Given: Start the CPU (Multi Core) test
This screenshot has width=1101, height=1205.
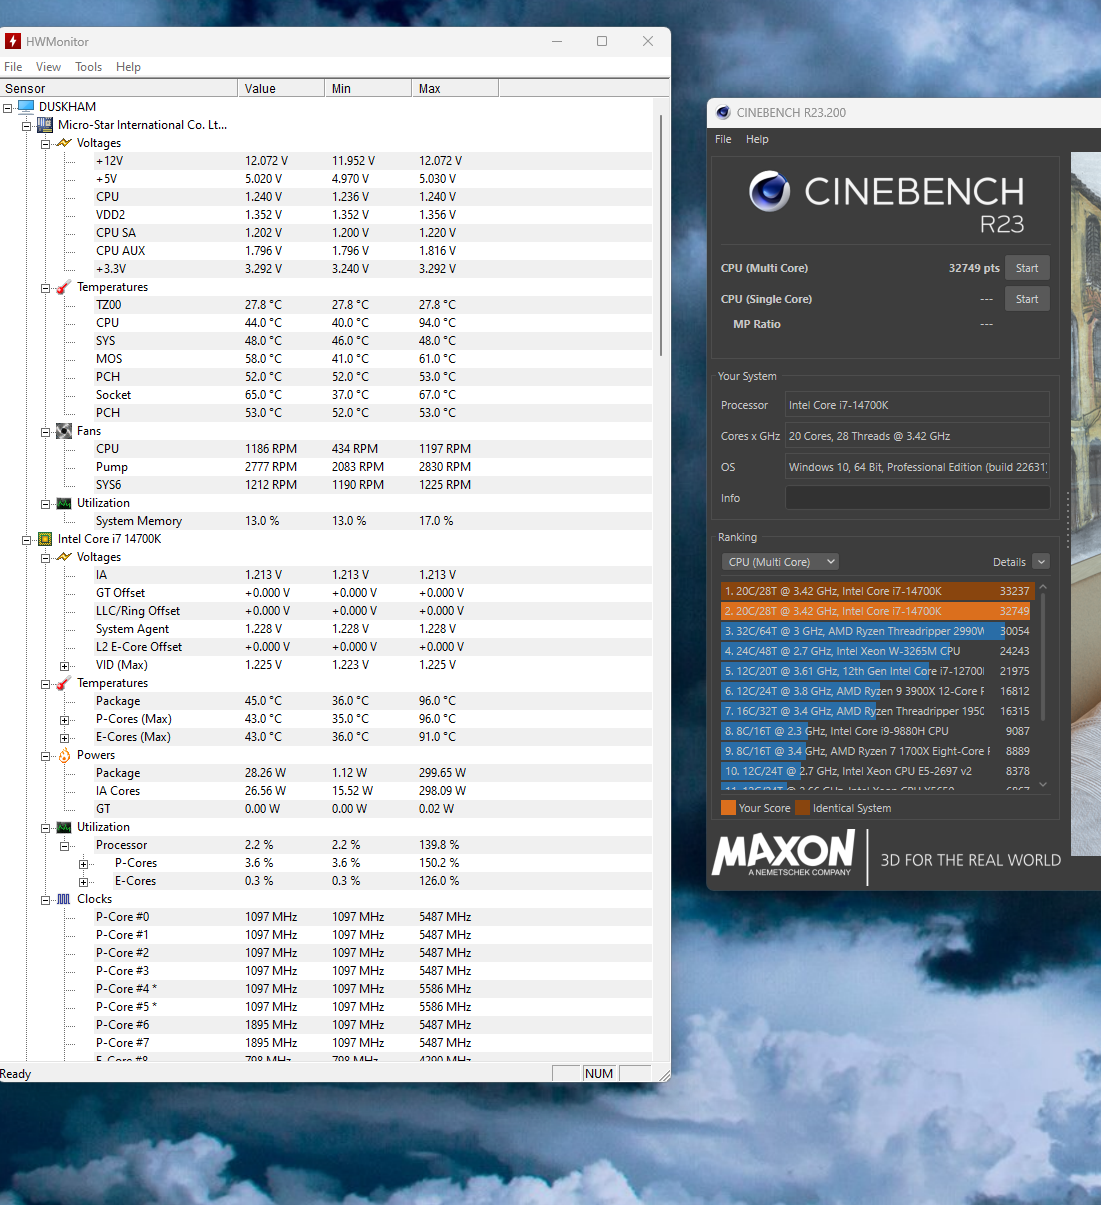Looking at the screenshot, I should point(1027,268).
